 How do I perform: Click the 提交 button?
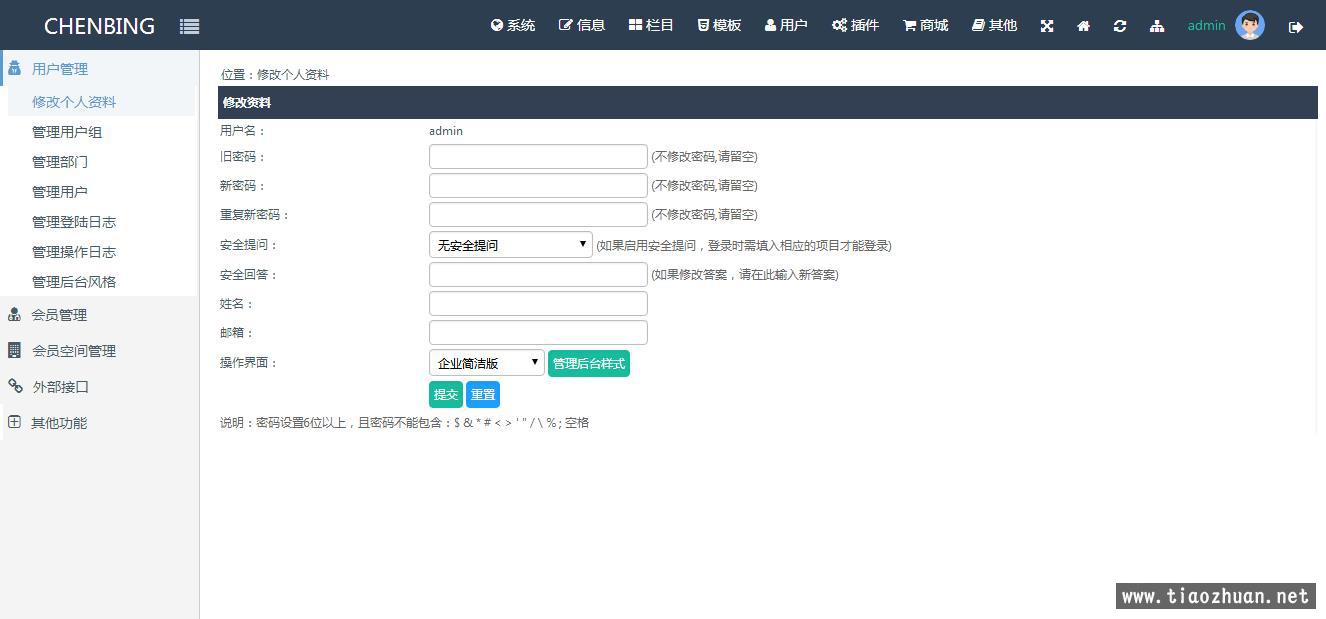446,394
